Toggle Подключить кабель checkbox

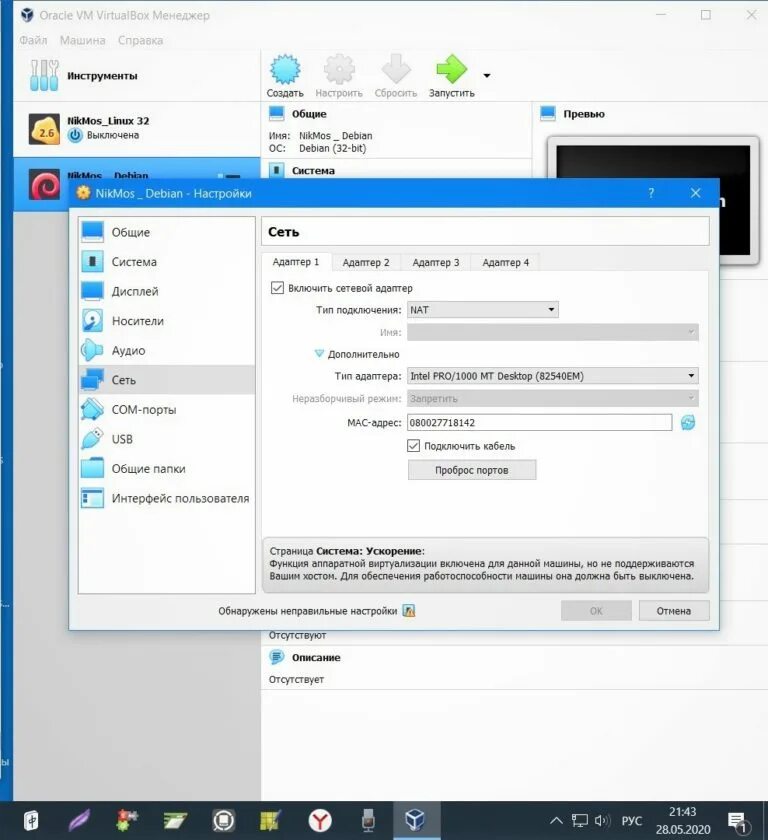click(x=413, y=446)
